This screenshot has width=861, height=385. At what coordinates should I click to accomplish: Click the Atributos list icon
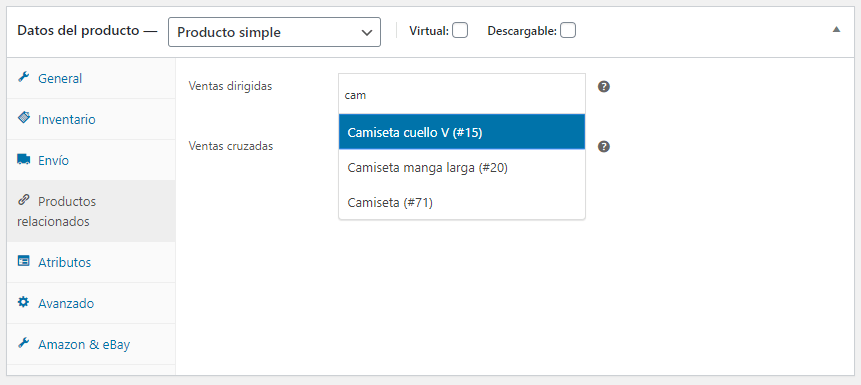(23, 261)
